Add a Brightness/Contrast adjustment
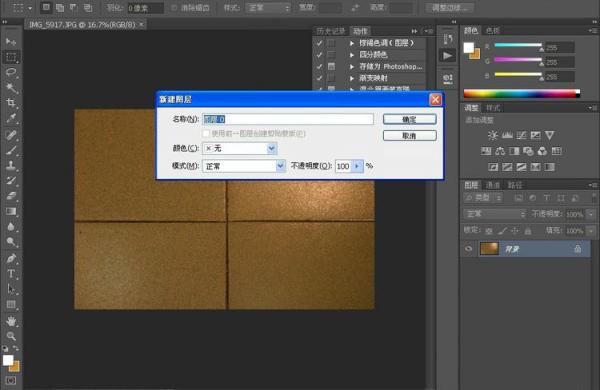Screen dimensions: 600x390 point(492,135)
